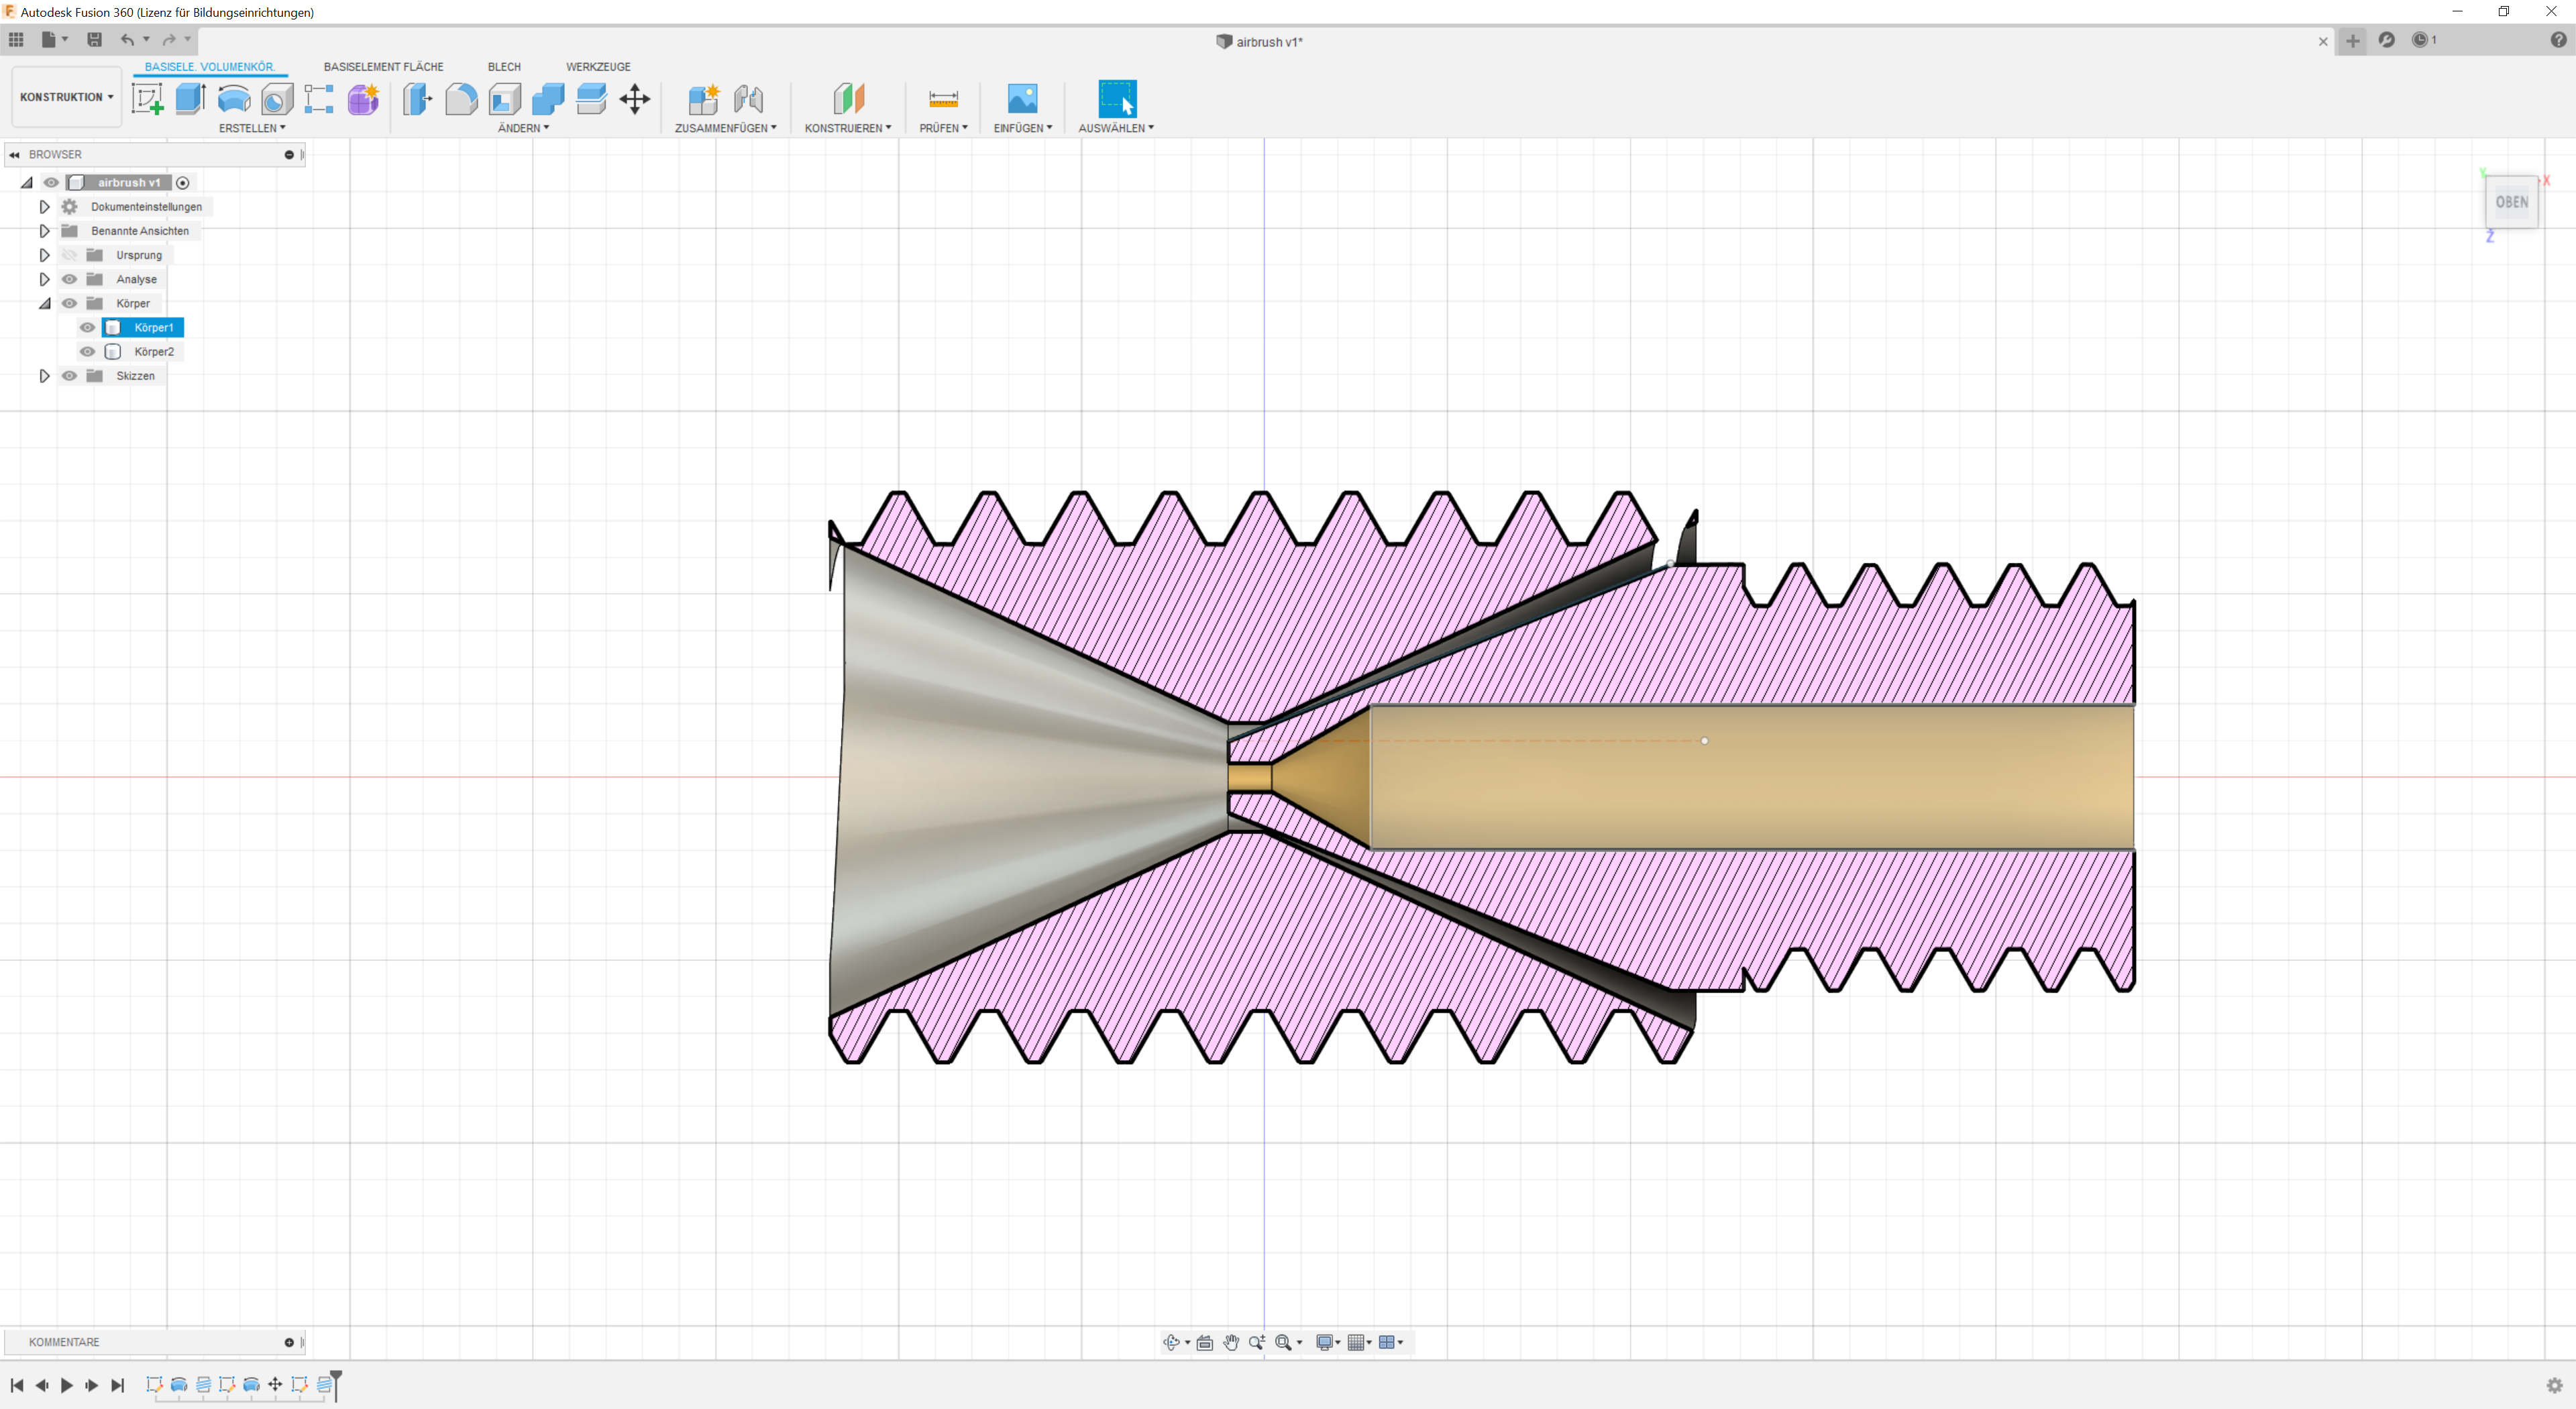Click the Shell tool icon
The width and height of the screenshot is (2576, 1409).
[x=505, y=99]
